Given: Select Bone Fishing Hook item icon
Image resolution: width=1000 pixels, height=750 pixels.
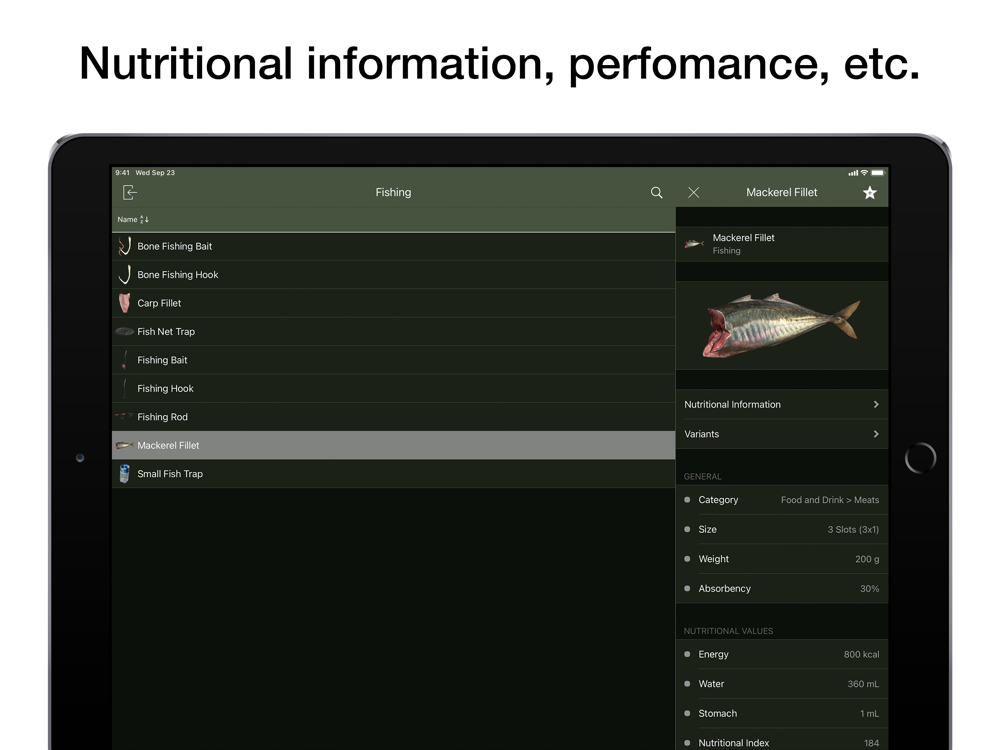Looking at the screenshot, I should click(x=125, y=274).
